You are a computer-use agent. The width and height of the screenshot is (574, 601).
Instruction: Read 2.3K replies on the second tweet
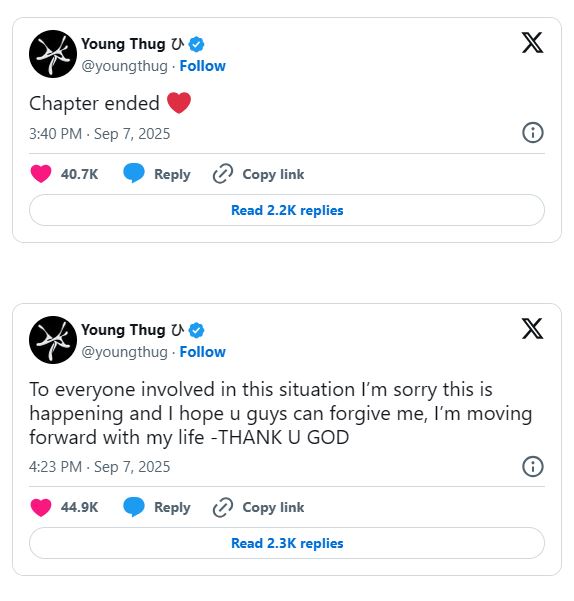(x=287, y=543)
